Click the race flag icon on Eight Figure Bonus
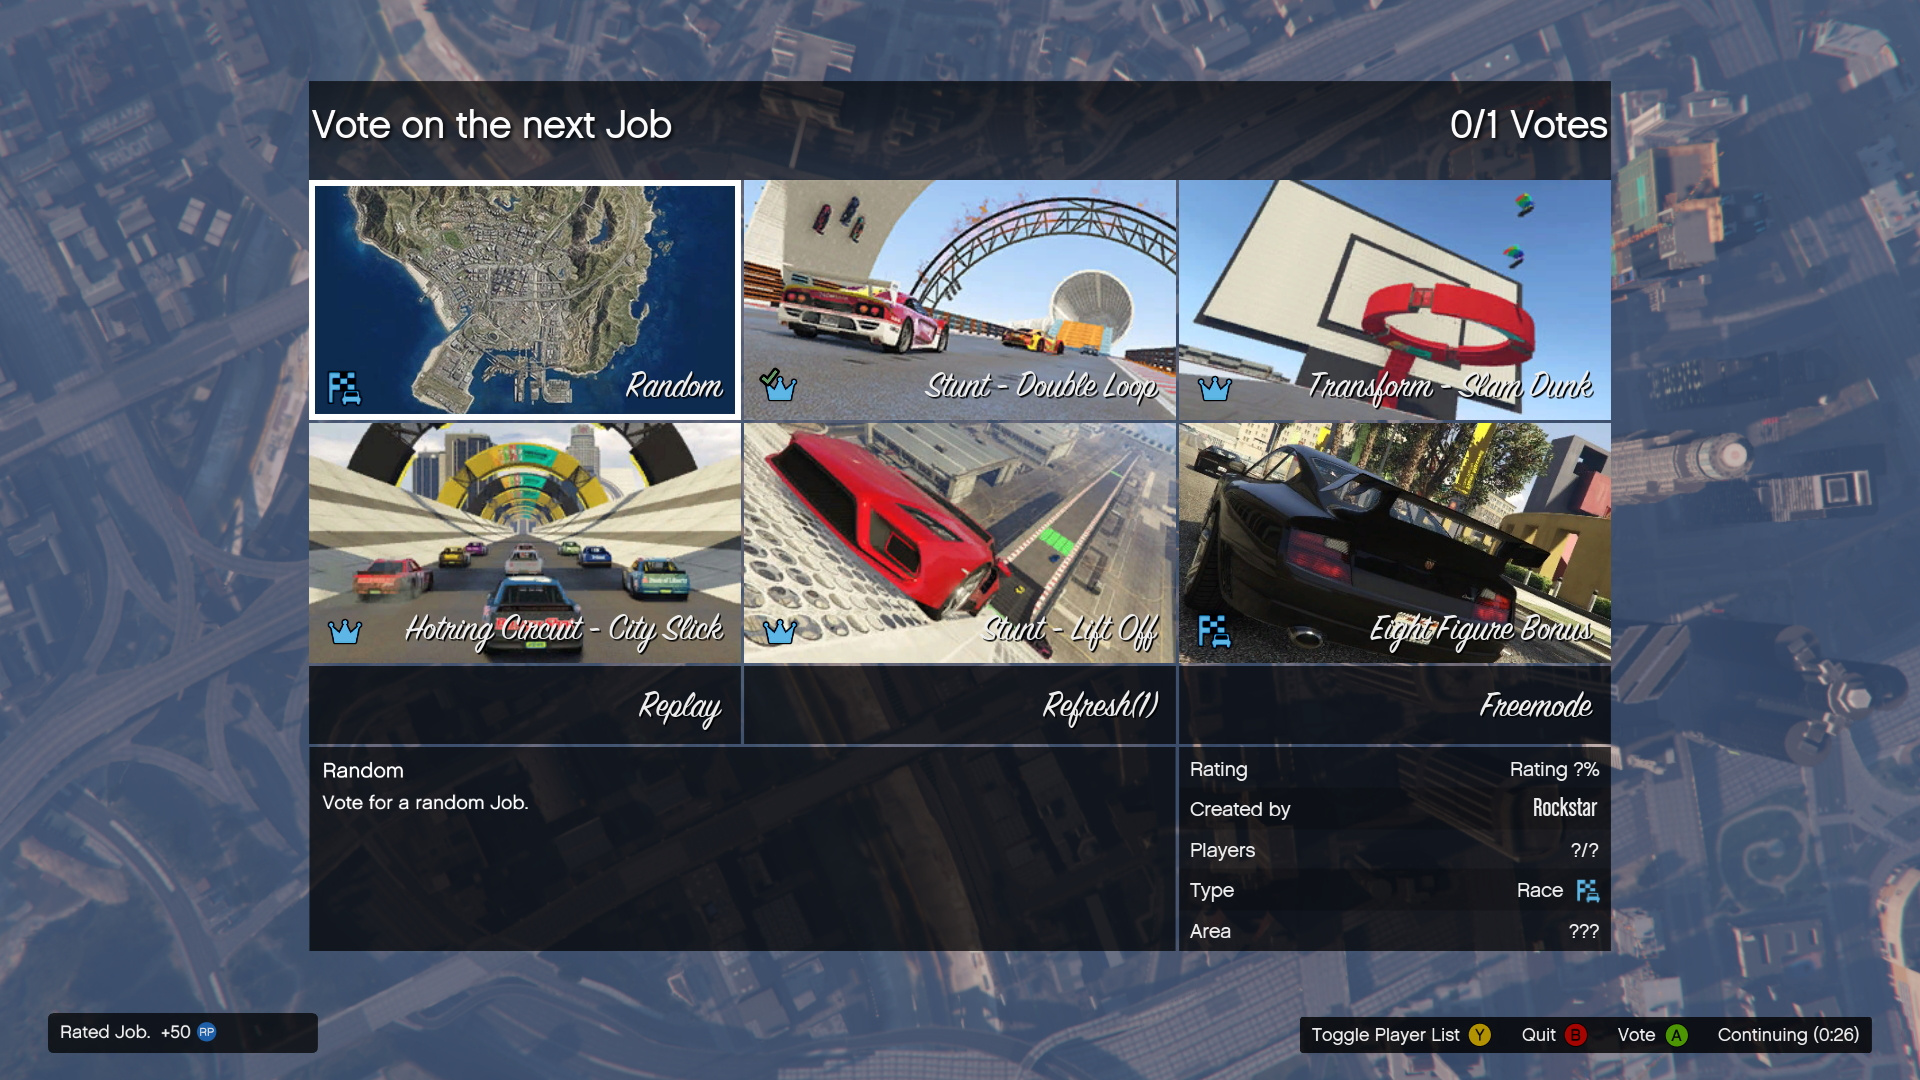The height and width of the screenshot is (1080, 1920). [1215, 630]
